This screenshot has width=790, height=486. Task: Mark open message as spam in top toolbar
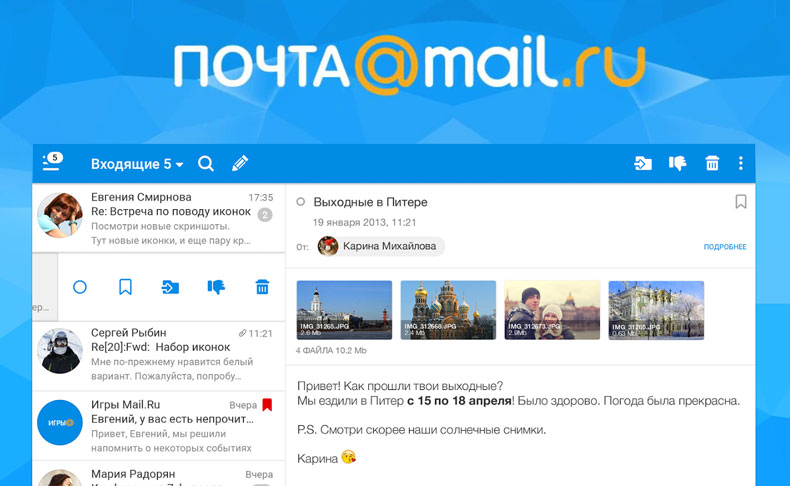coord(677,163)
